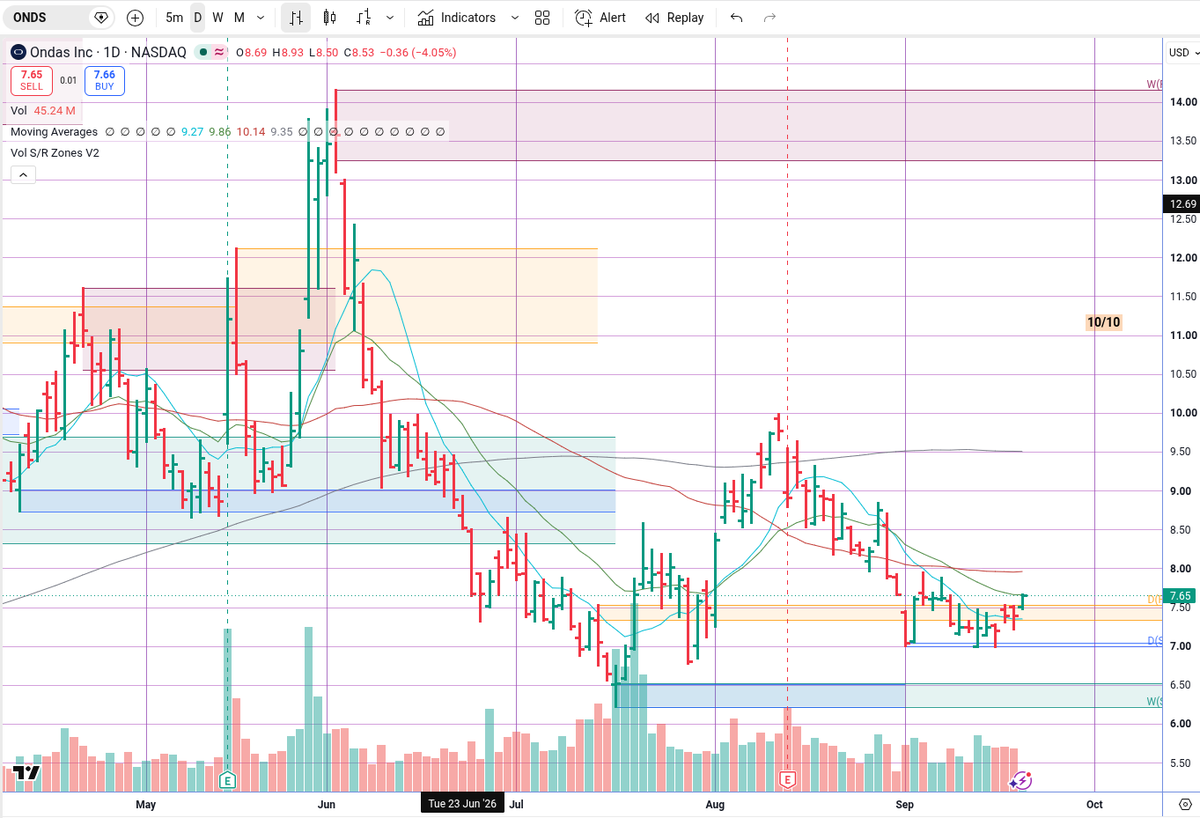Click the Tue 23 Jun '26 date label

(462, 804)
